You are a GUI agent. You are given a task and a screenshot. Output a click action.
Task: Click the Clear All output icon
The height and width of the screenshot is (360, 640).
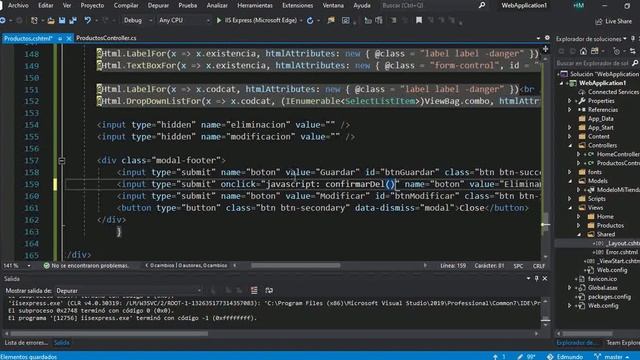click(254, 290)
